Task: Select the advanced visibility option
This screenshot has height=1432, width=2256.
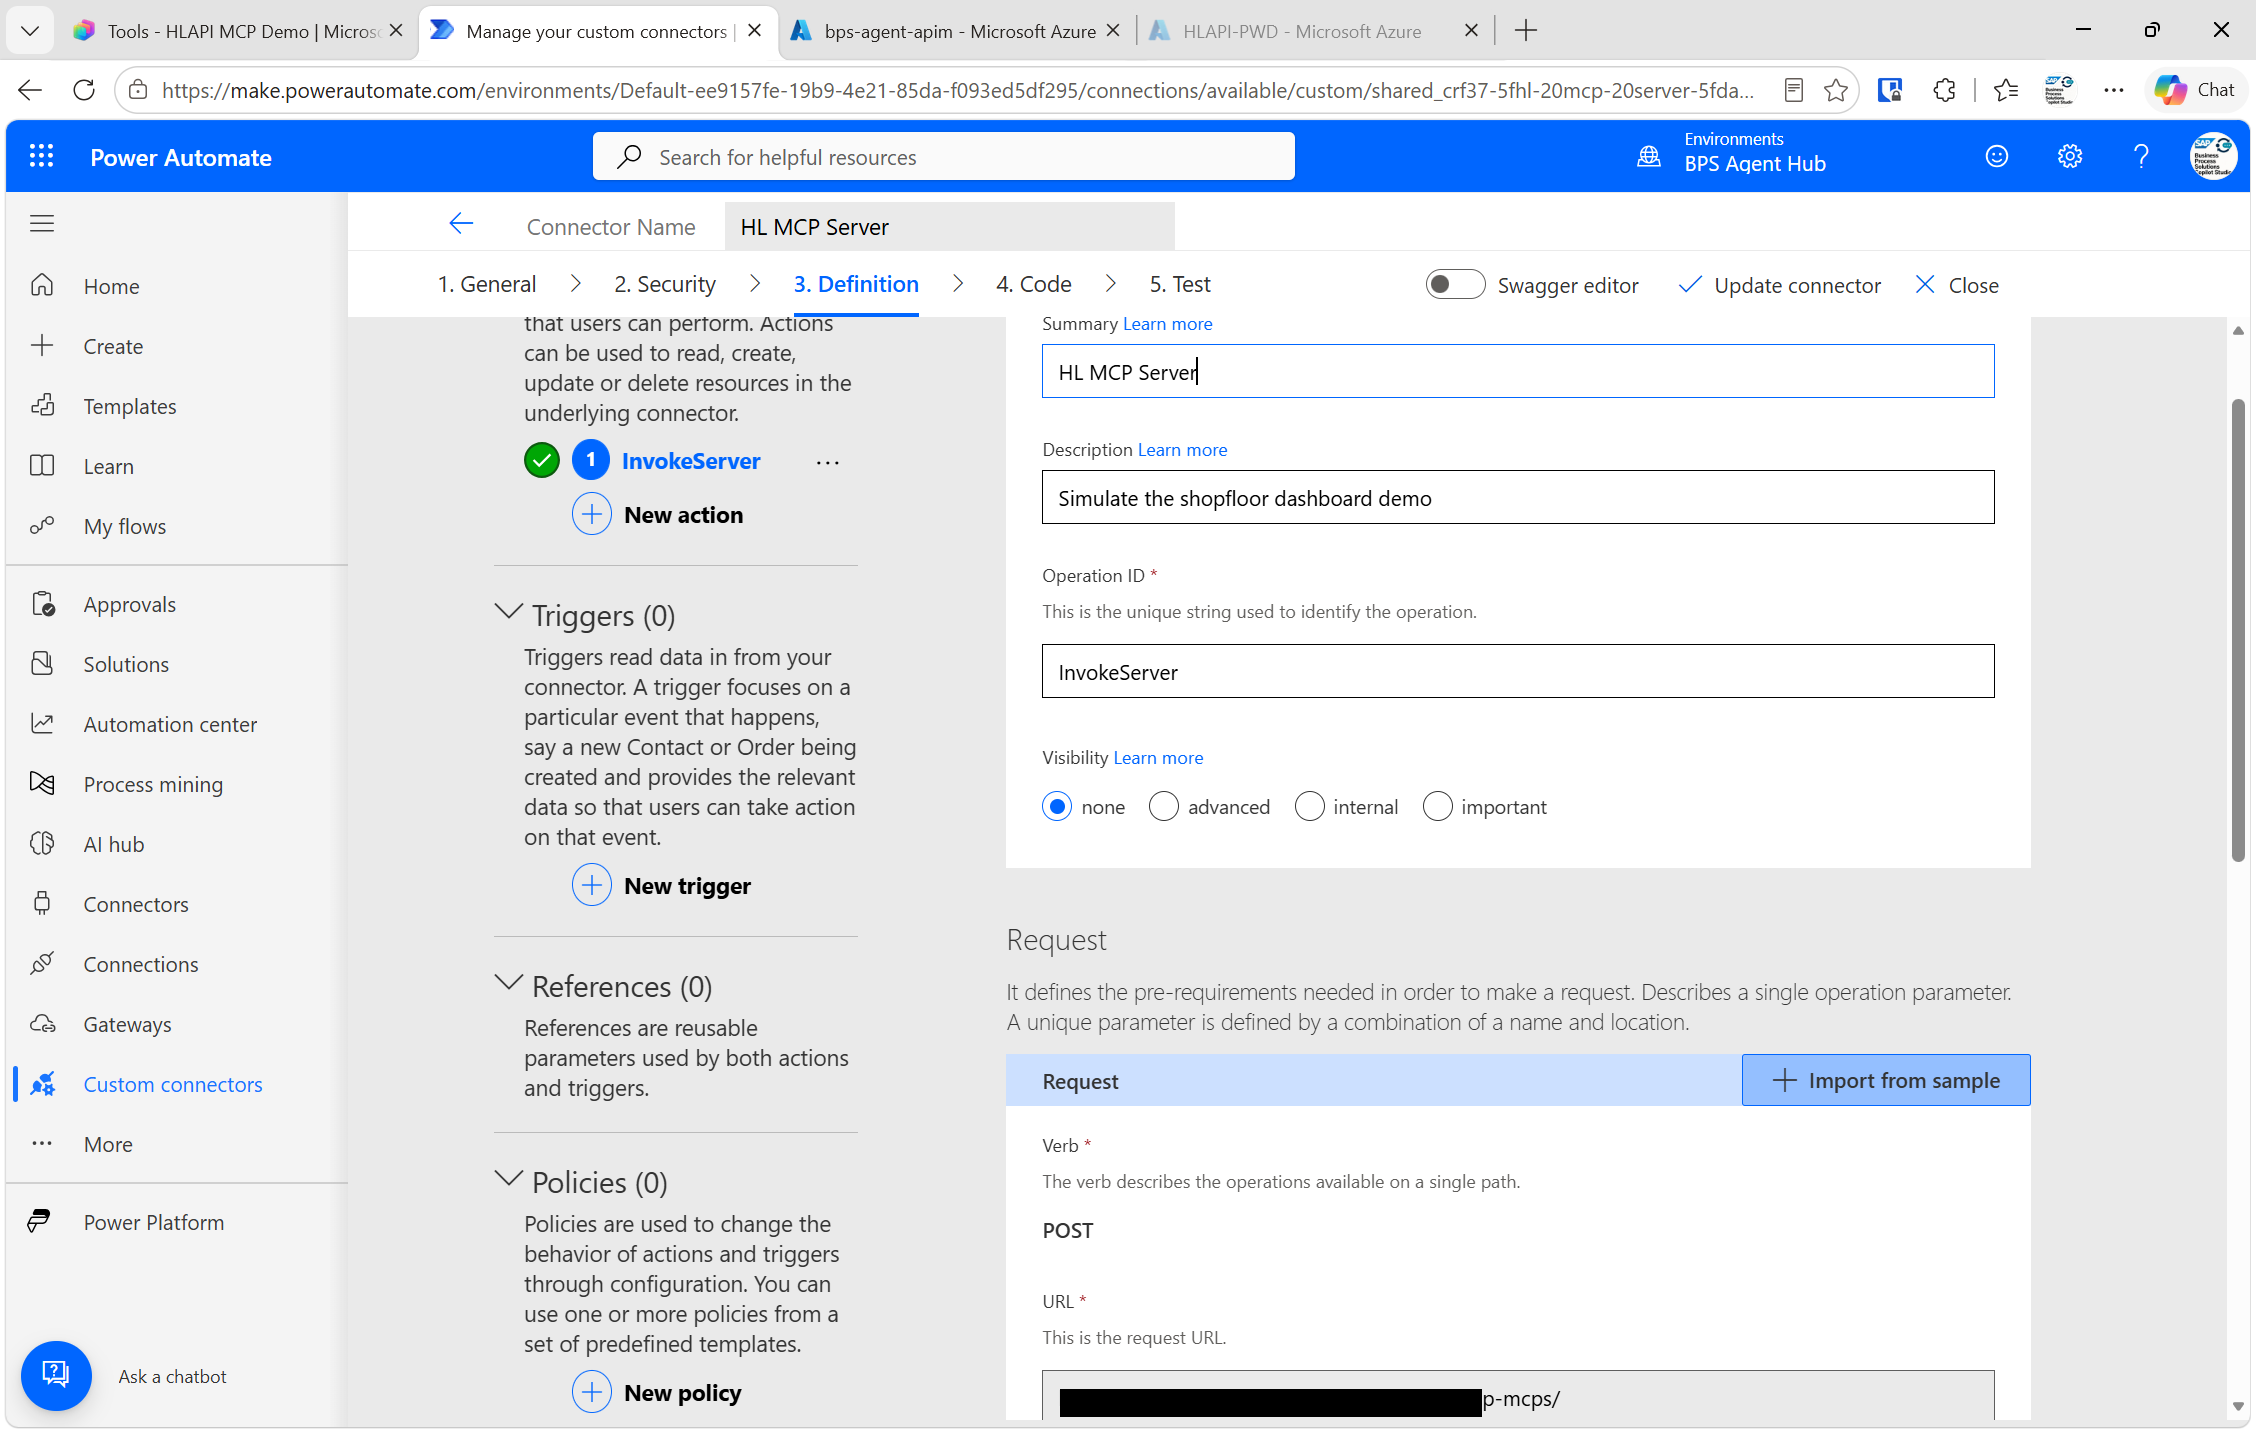Action: click(x=1164, y=806)
